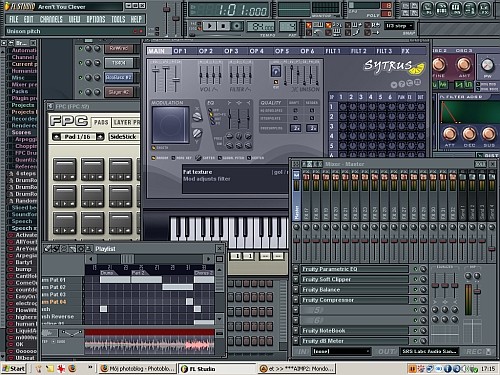This screenshot has height=375, width=500.
Task: Select the PADS tab in FPC
Action: pos(101,122)
